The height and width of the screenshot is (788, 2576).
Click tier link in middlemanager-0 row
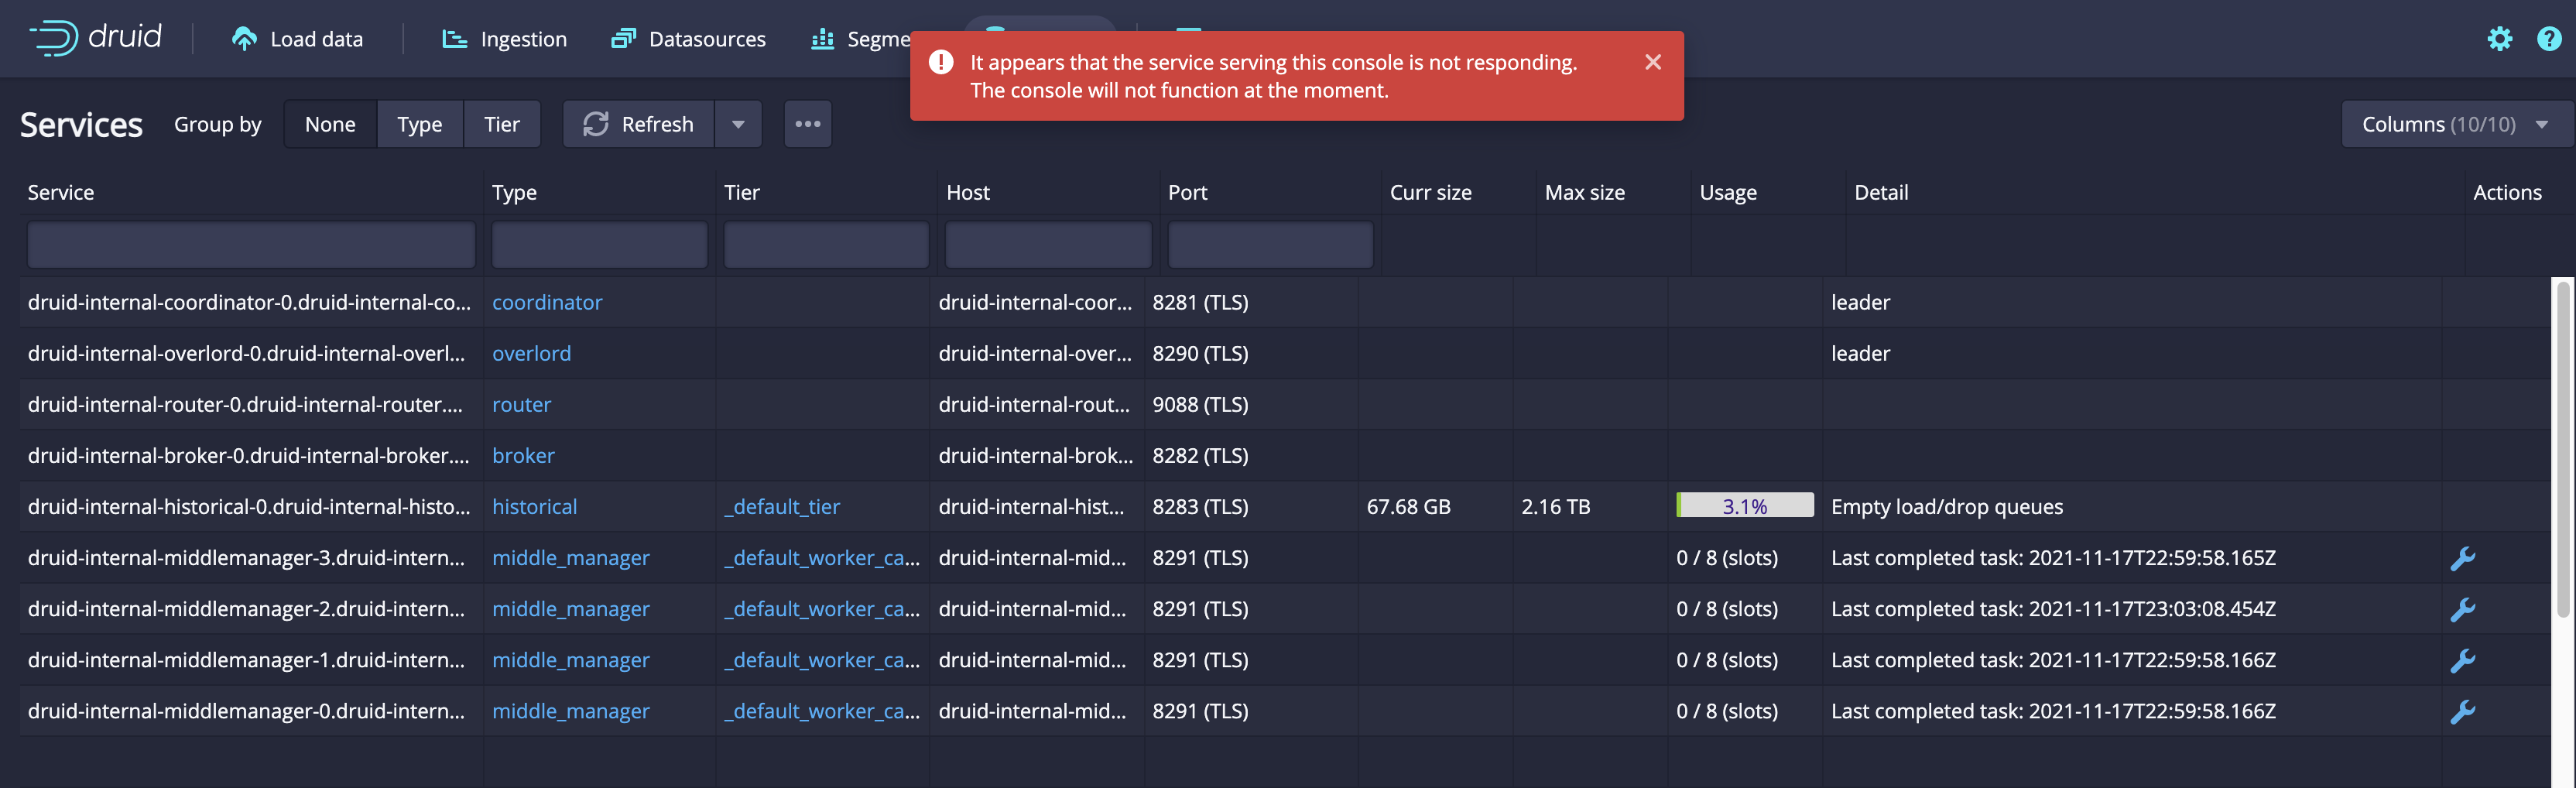(821, 711)
